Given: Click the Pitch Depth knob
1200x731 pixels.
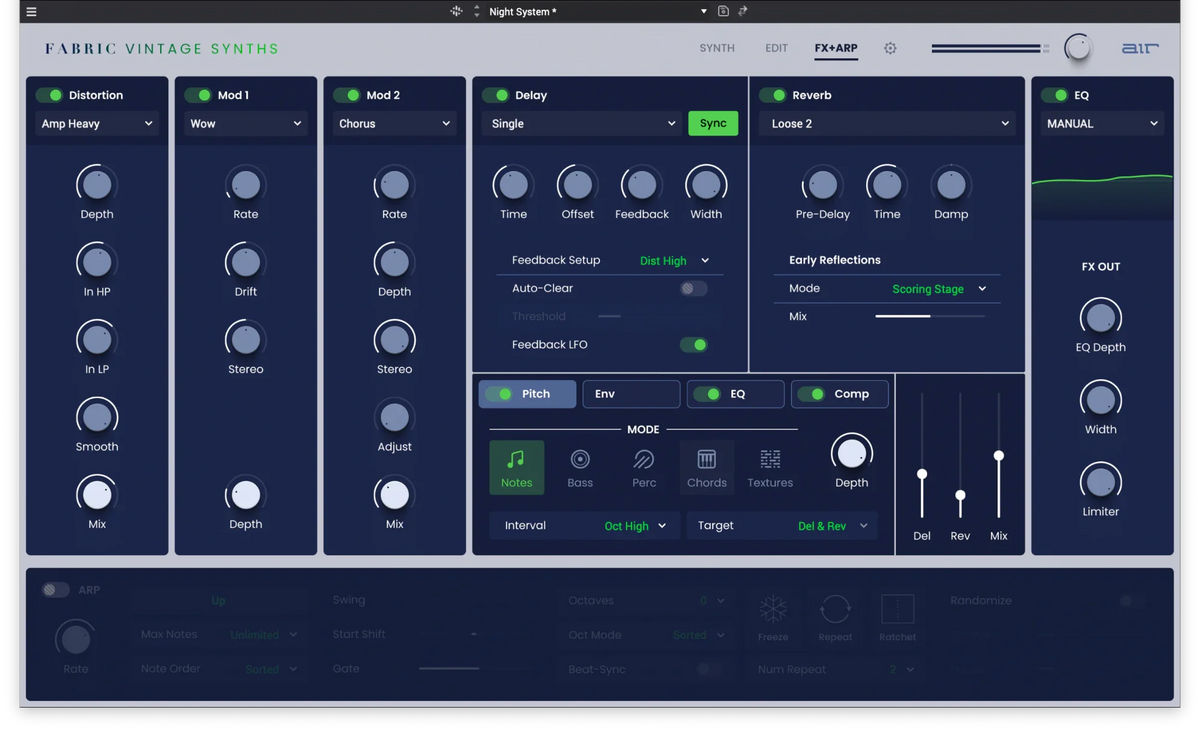Looking at the screenshot, I should (x=851, y=453).
